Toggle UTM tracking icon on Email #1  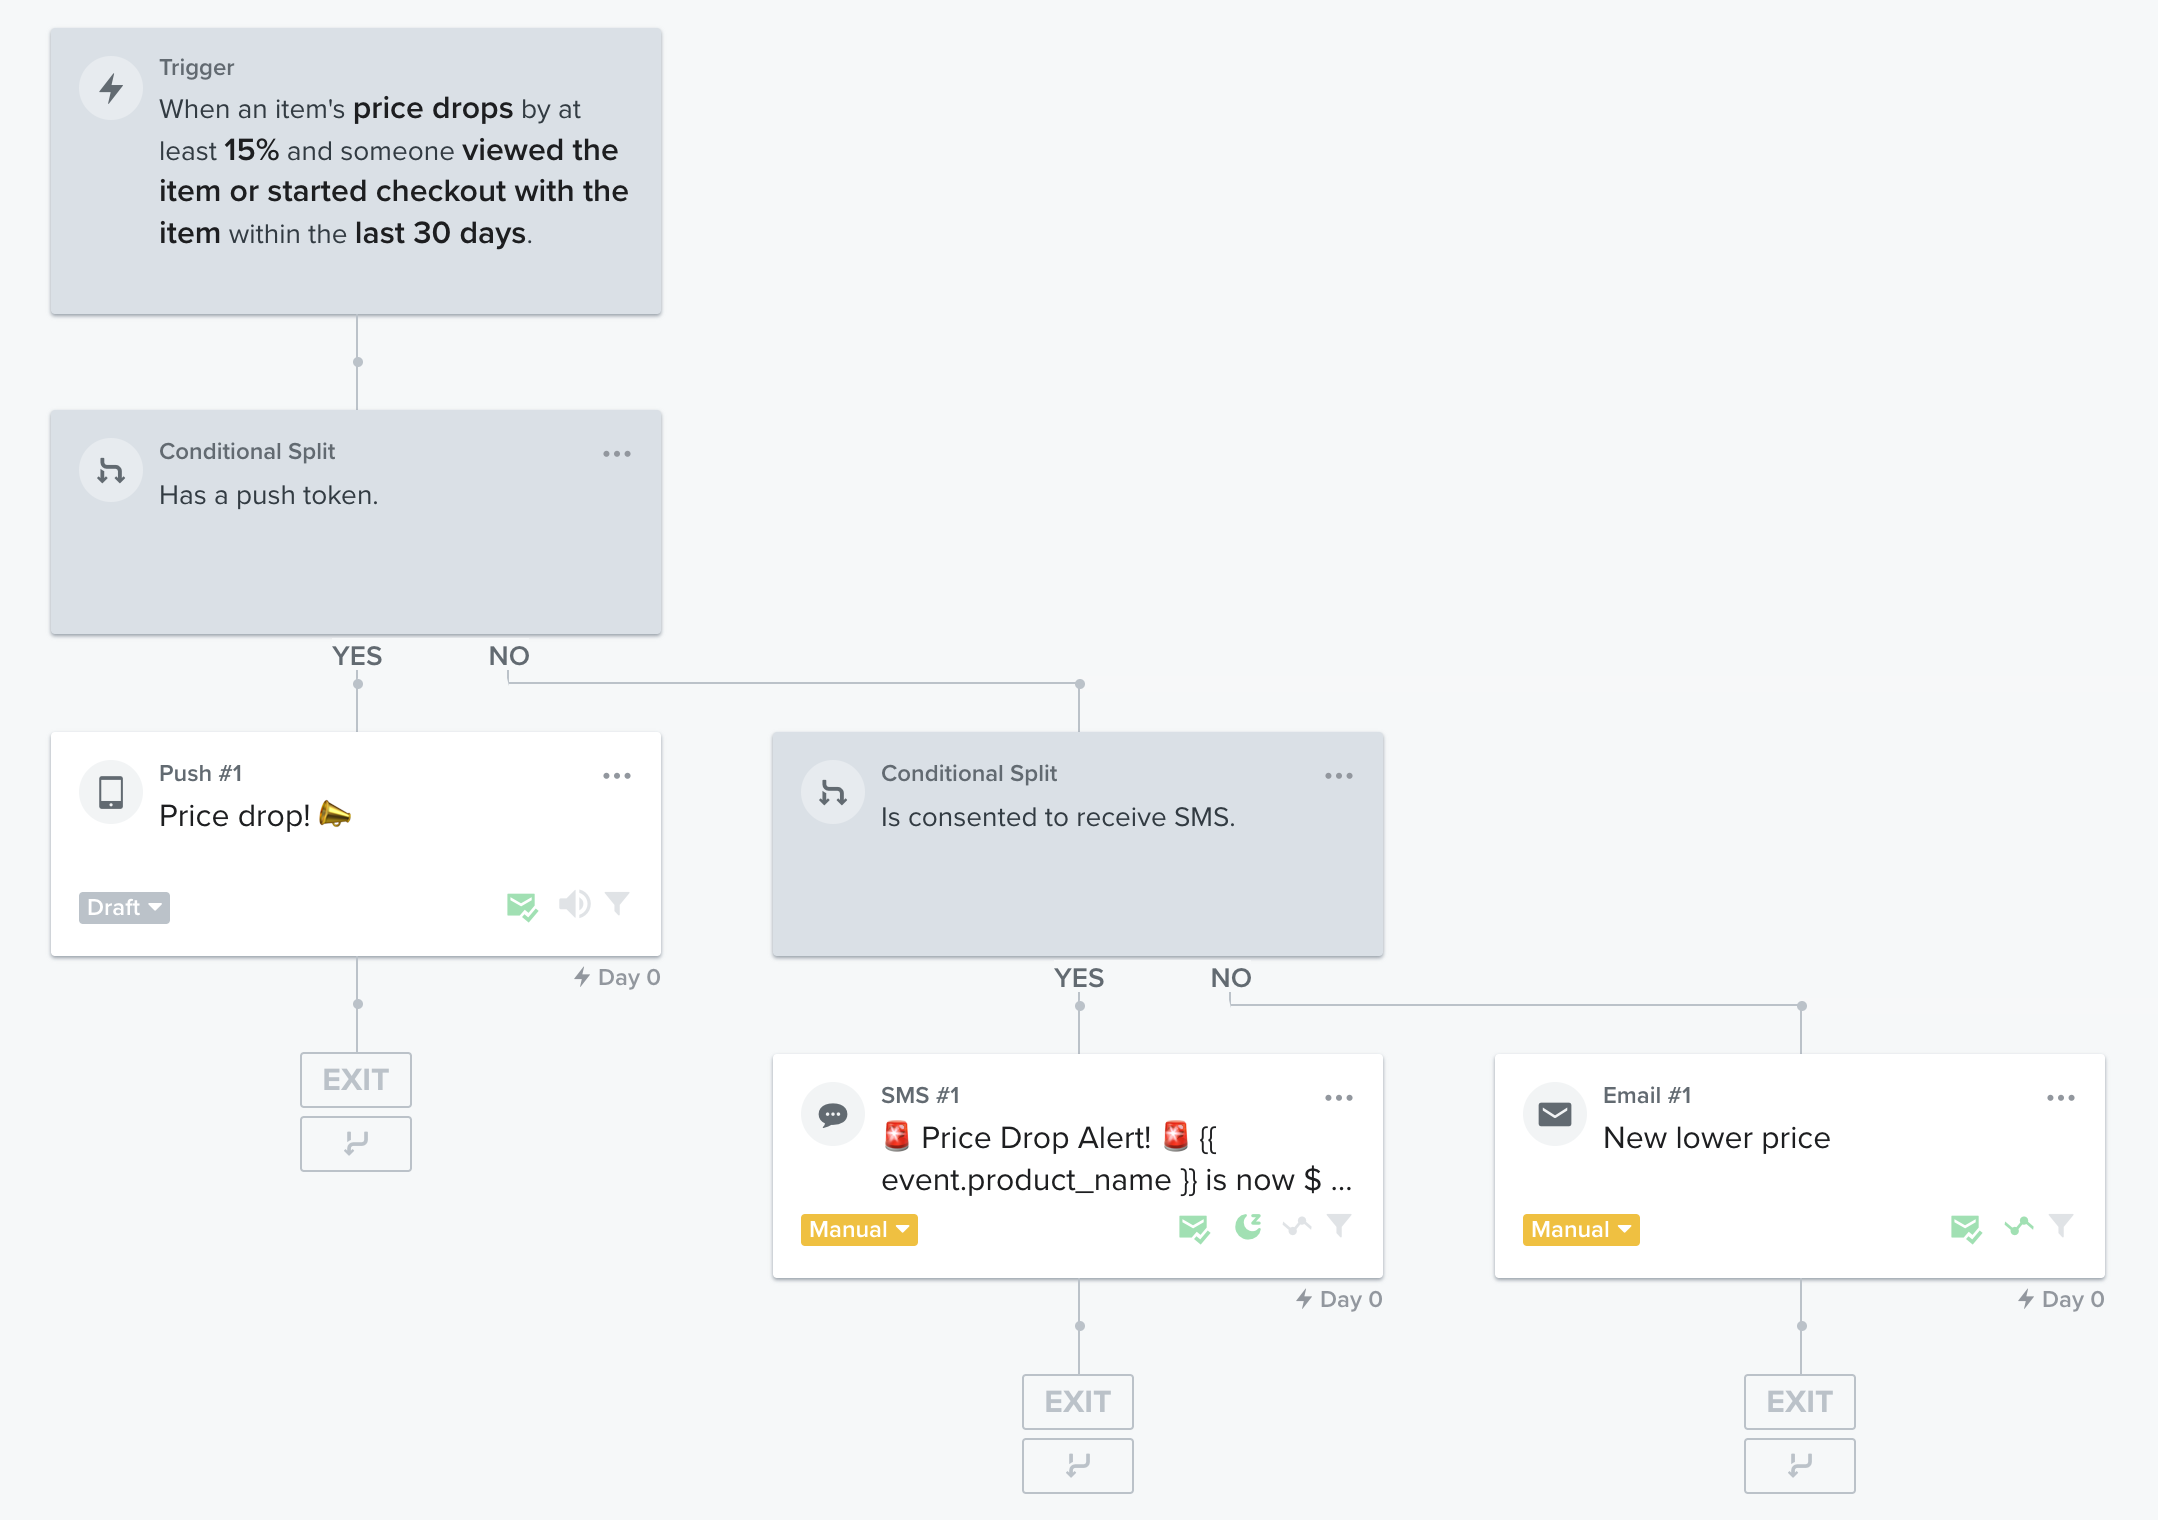(2019, 1226)
